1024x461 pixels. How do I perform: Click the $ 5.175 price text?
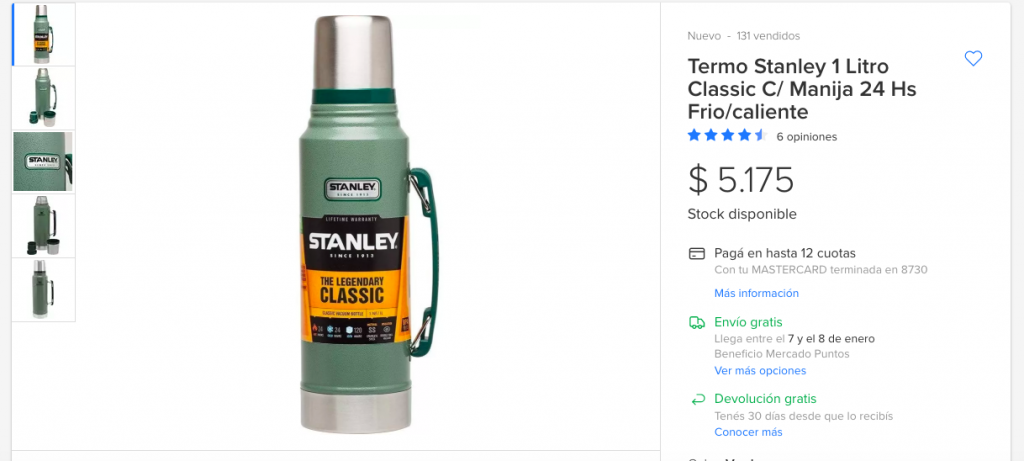click(x=741, y=180)
